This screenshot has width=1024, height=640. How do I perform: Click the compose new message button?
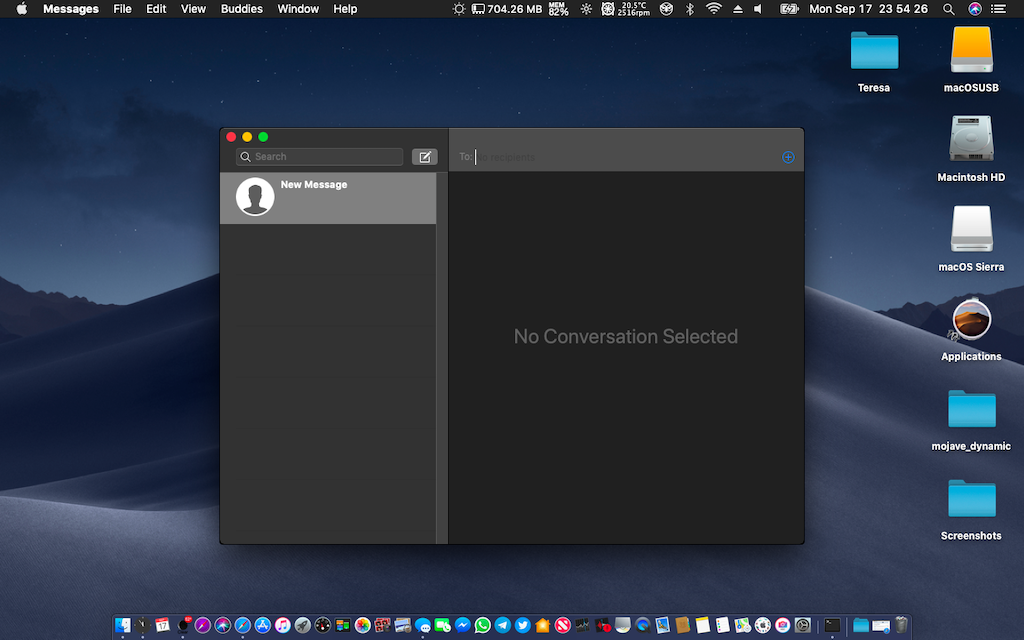(424, 157)
